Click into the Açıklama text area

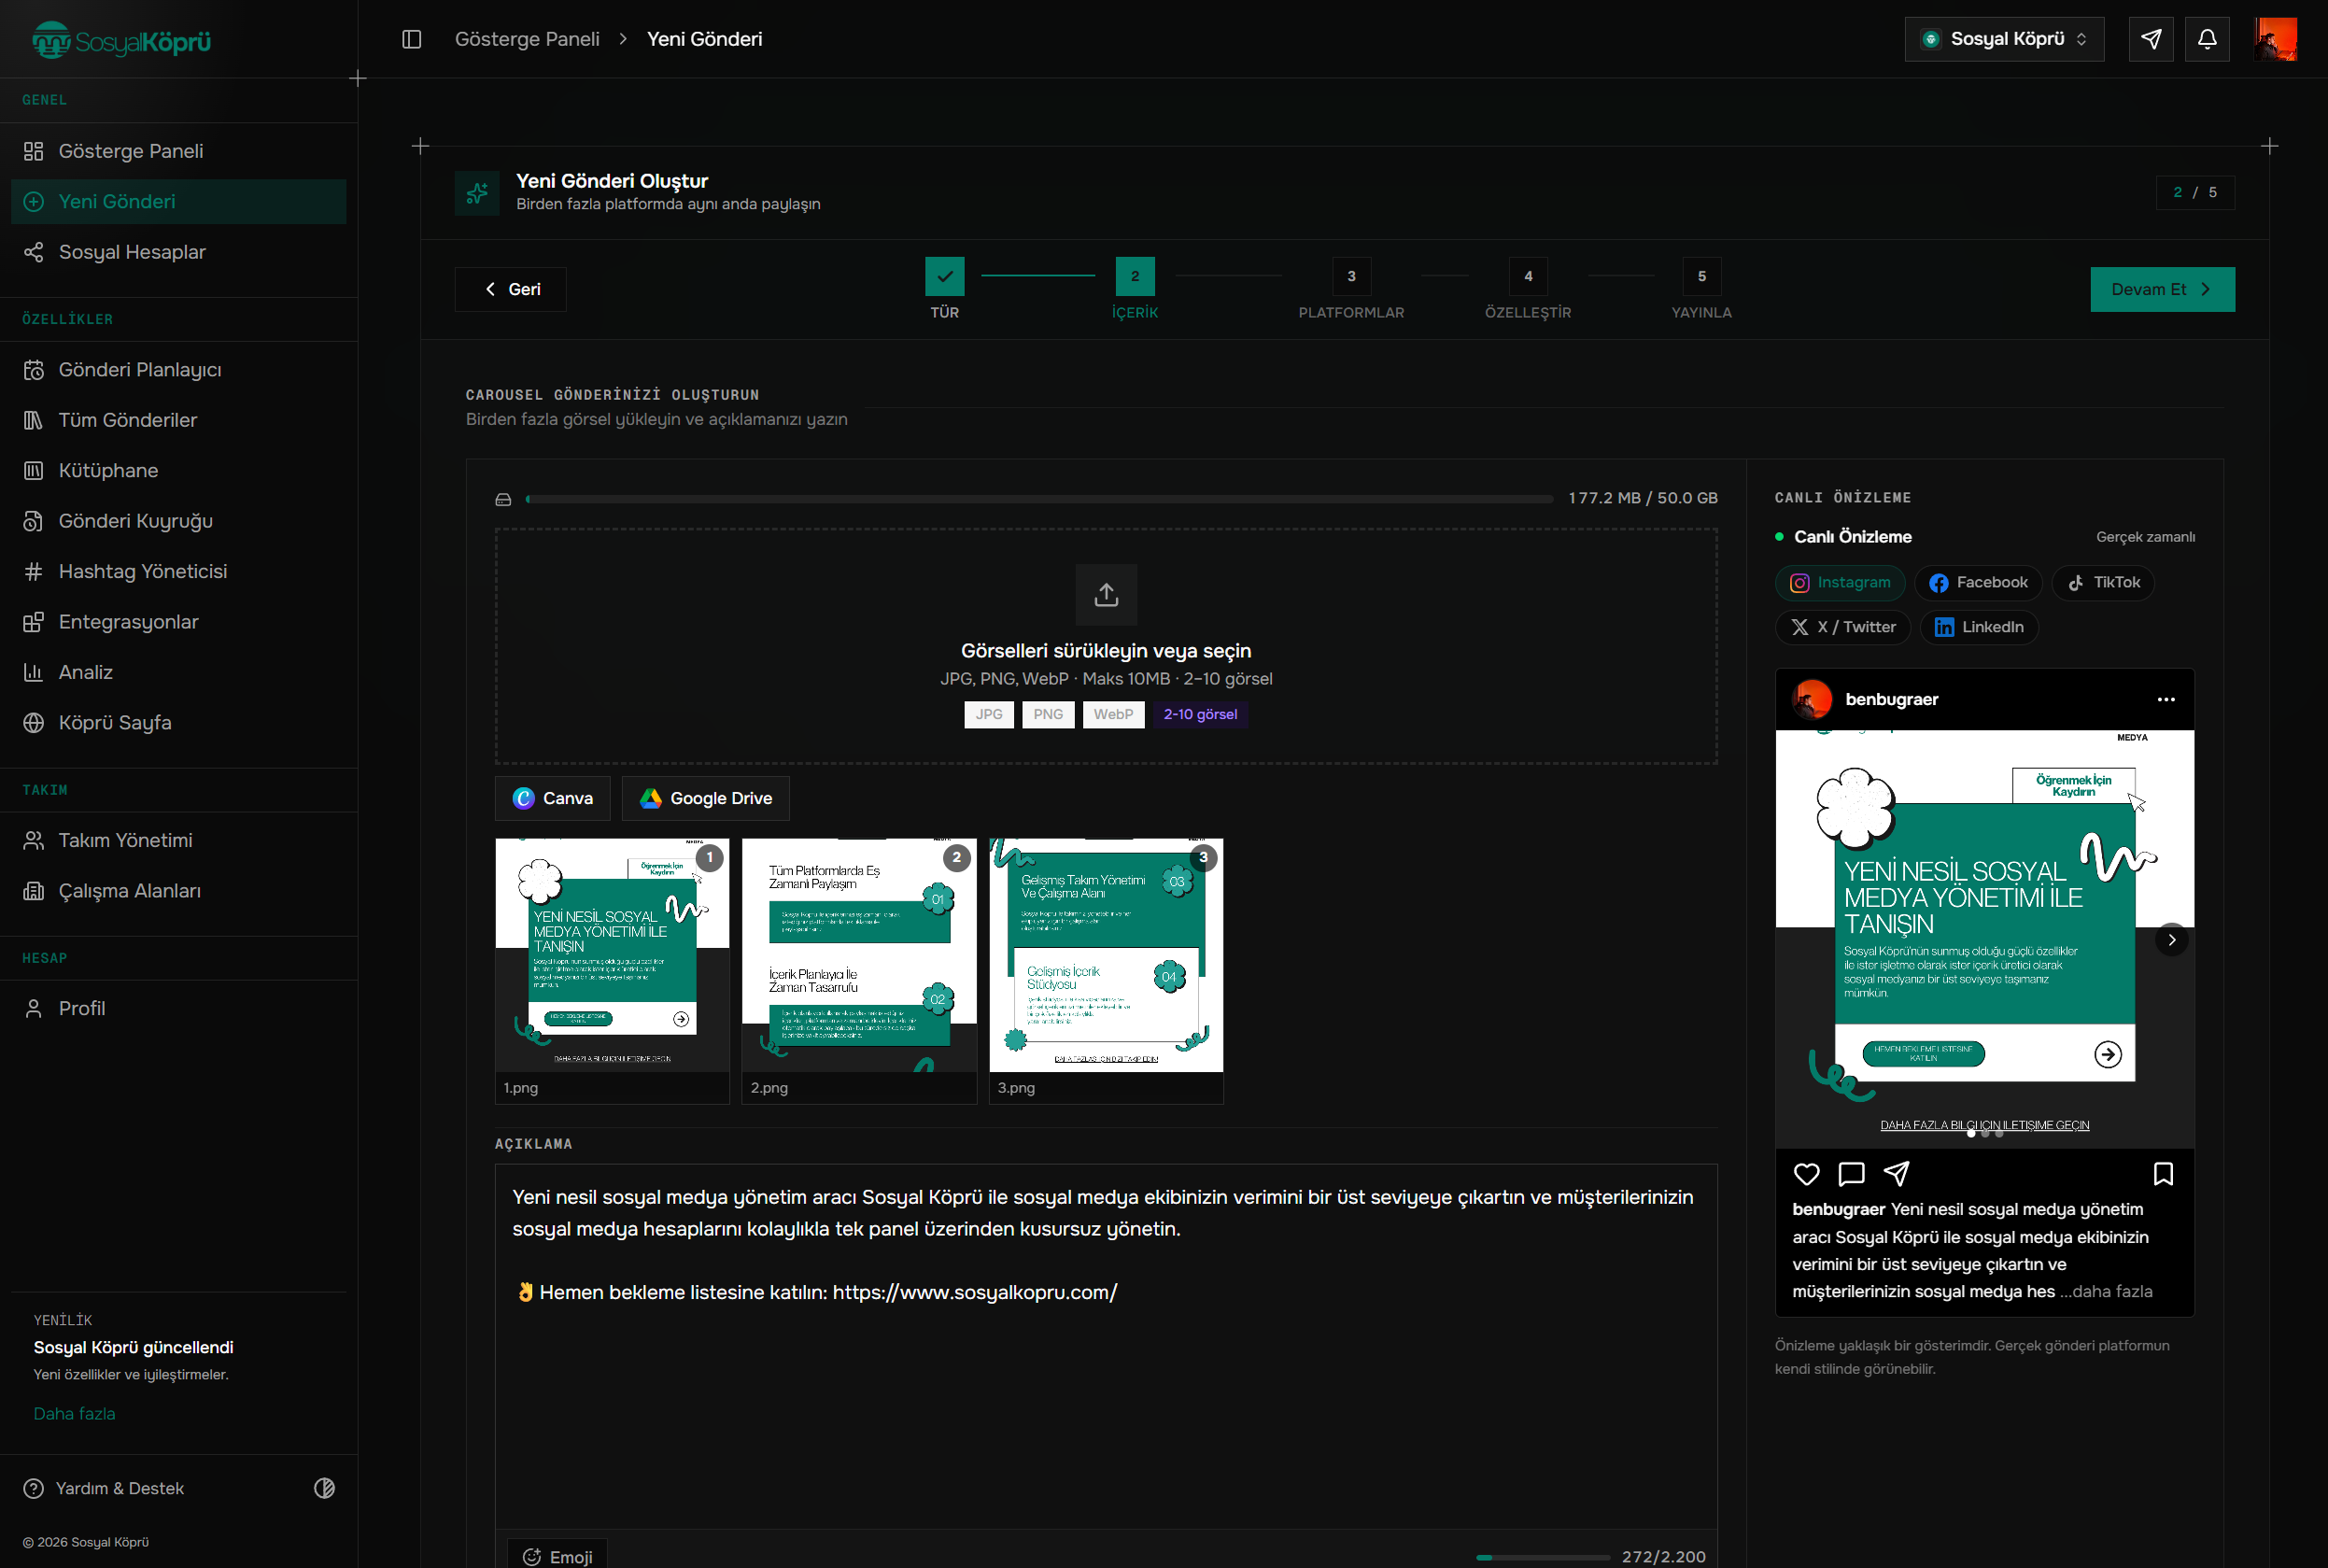coord(1106,1345)
